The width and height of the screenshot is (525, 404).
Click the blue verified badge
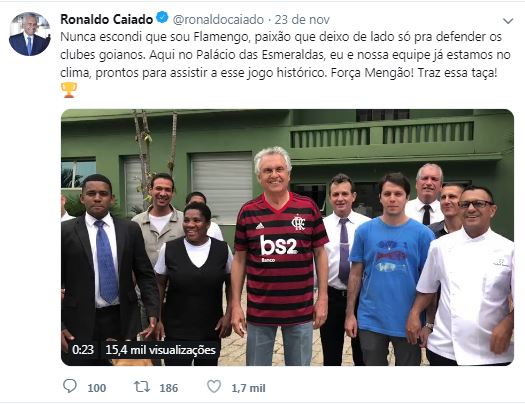(x=163, y=17)
